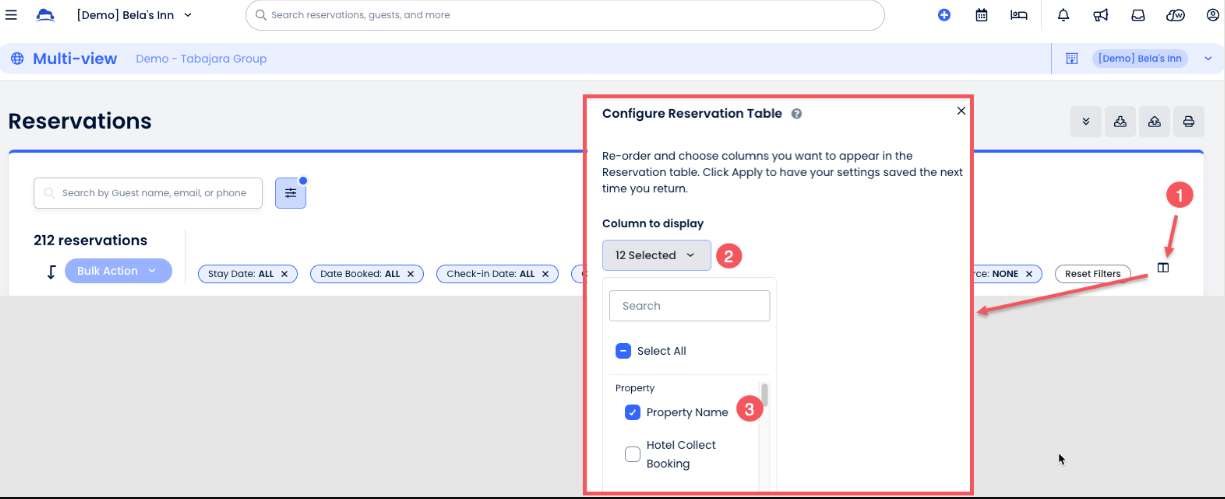Click the bed rooms icon
Viewport: 1225px width, 499px height.
(1018, 15)
